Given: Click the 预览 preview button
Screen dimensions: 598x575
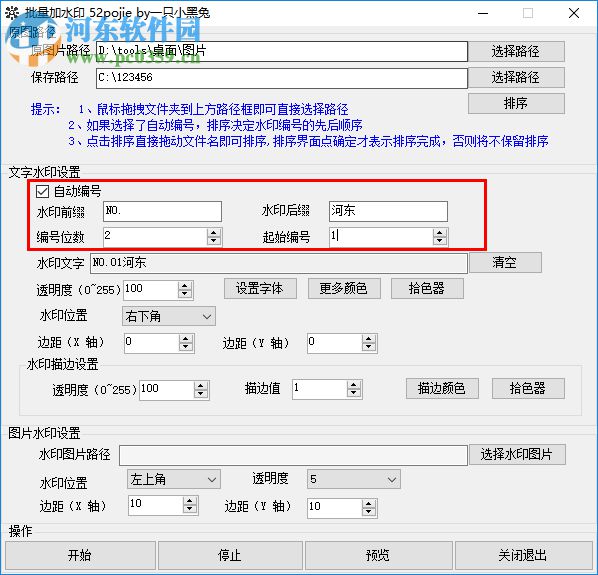Looking at the screenshot, I should (378, 555).
